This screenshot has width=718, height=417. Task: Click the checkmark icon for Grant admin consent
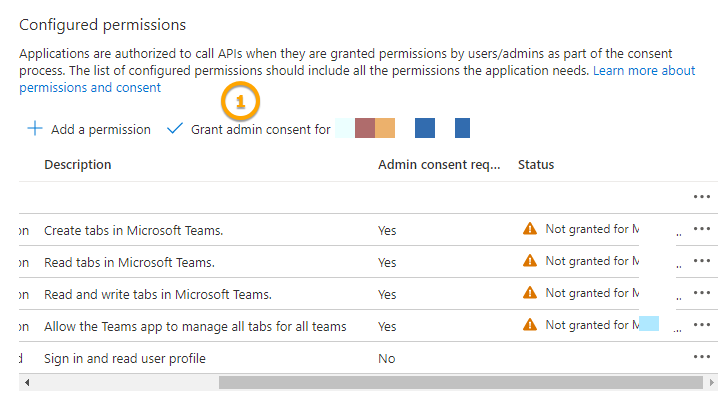[175, 129]
